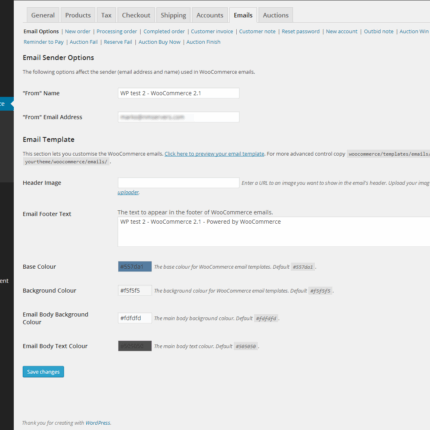Focus the "From" Email Address field

pyautogui.click(x=178, y=117)
